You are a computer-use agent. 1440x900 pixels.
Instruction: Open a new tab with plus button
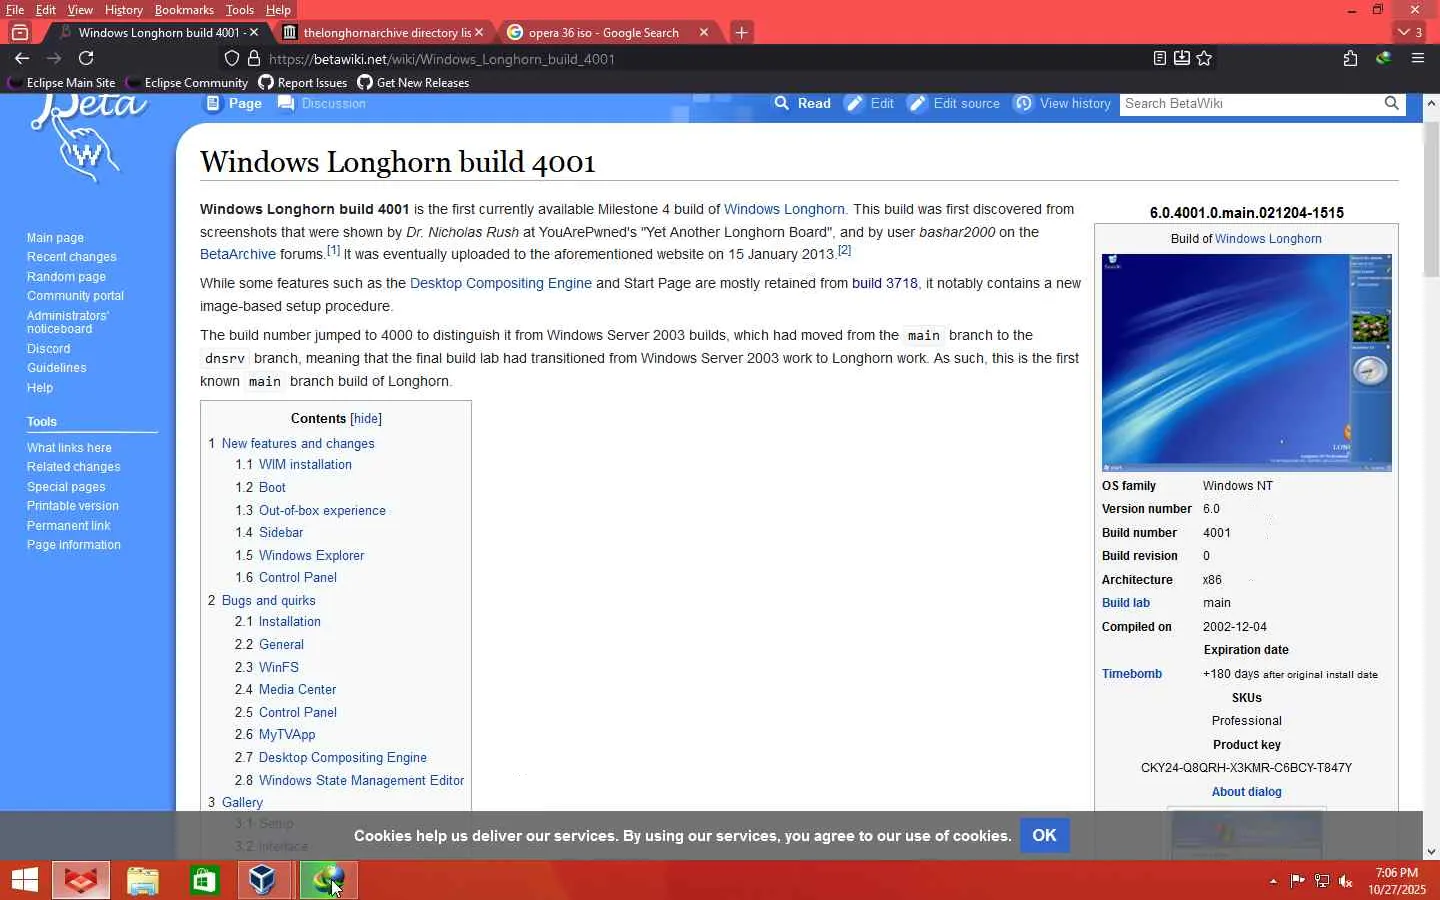pyautogui.click(x=741, y=32)
